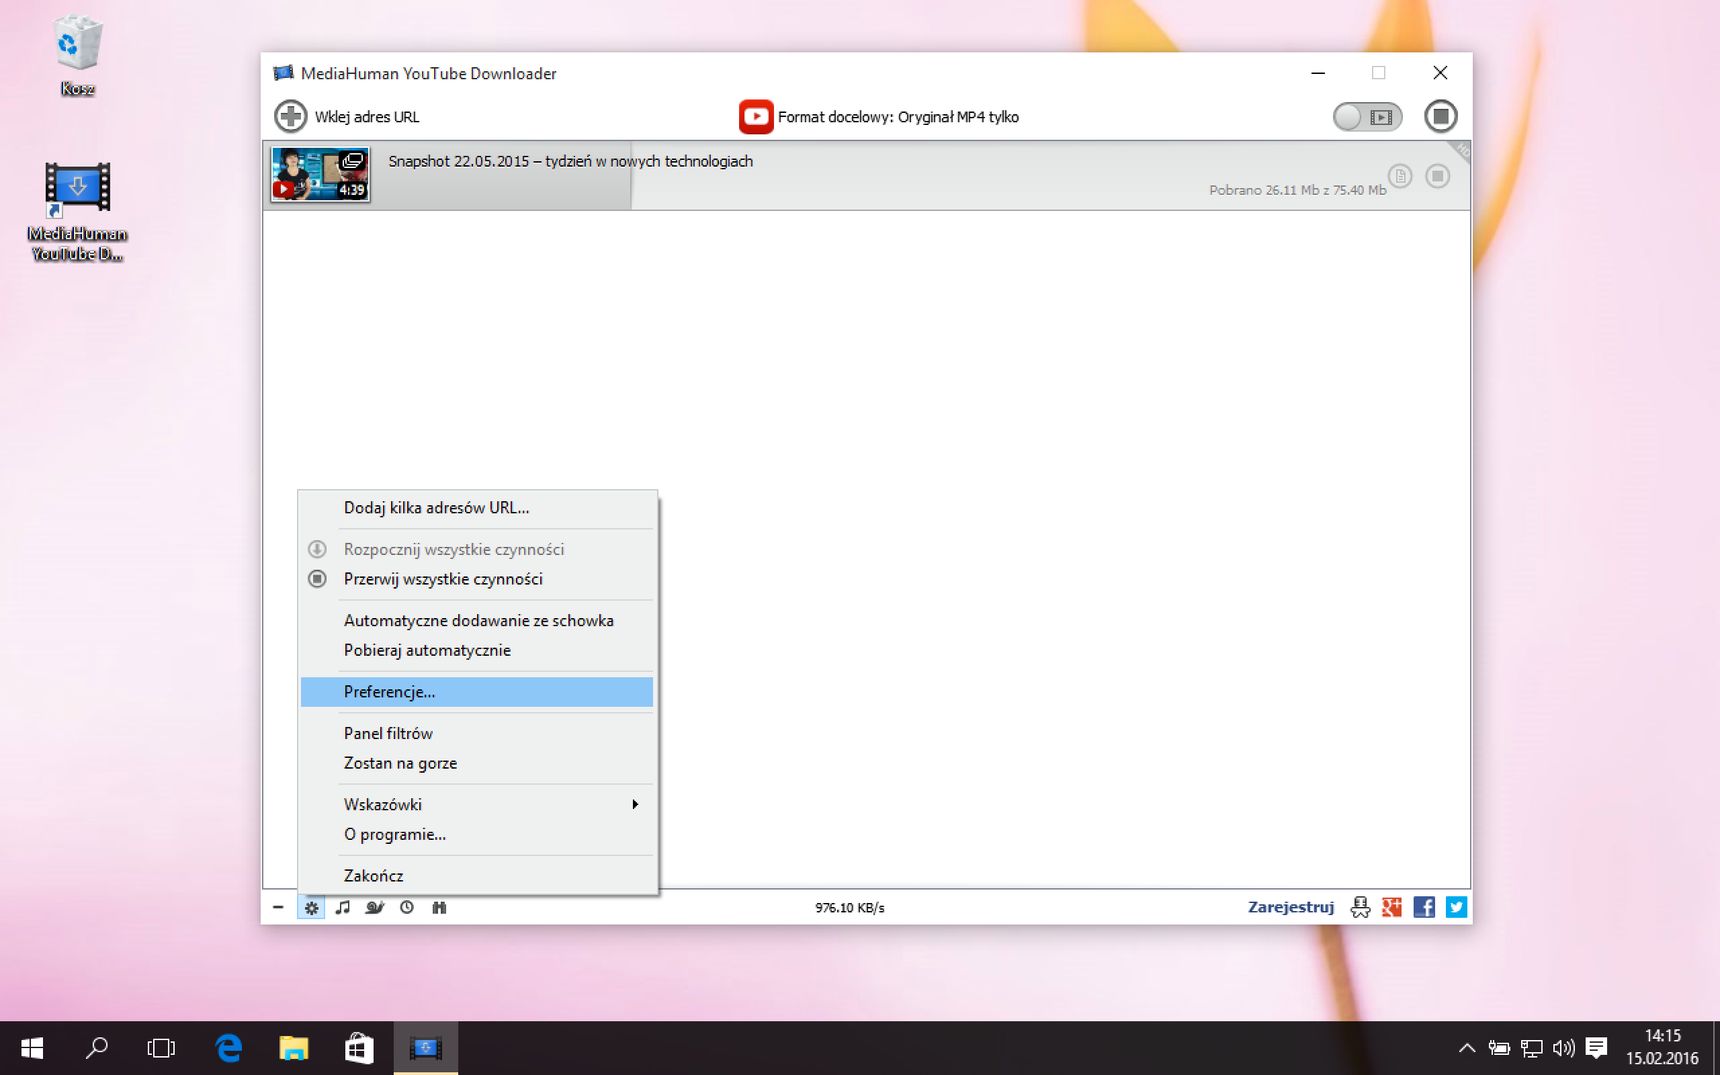Click the MediaHuman YouTube Downloader desktop shortcut

tap(77, 211)
